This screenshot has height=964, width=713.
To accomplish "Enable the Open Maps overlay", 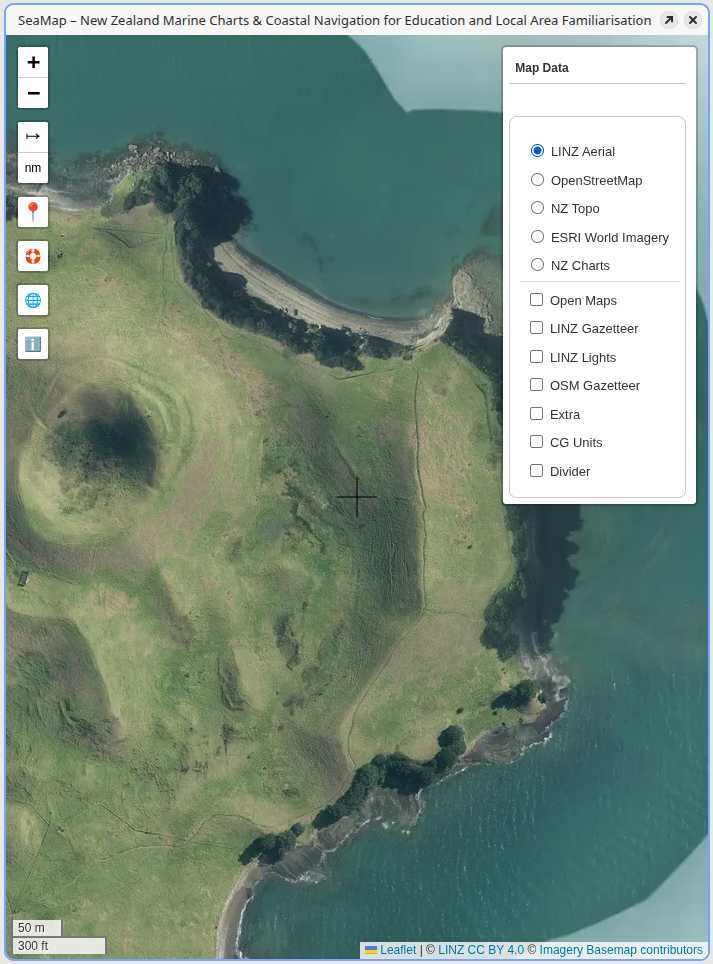I will coord(536,300).
